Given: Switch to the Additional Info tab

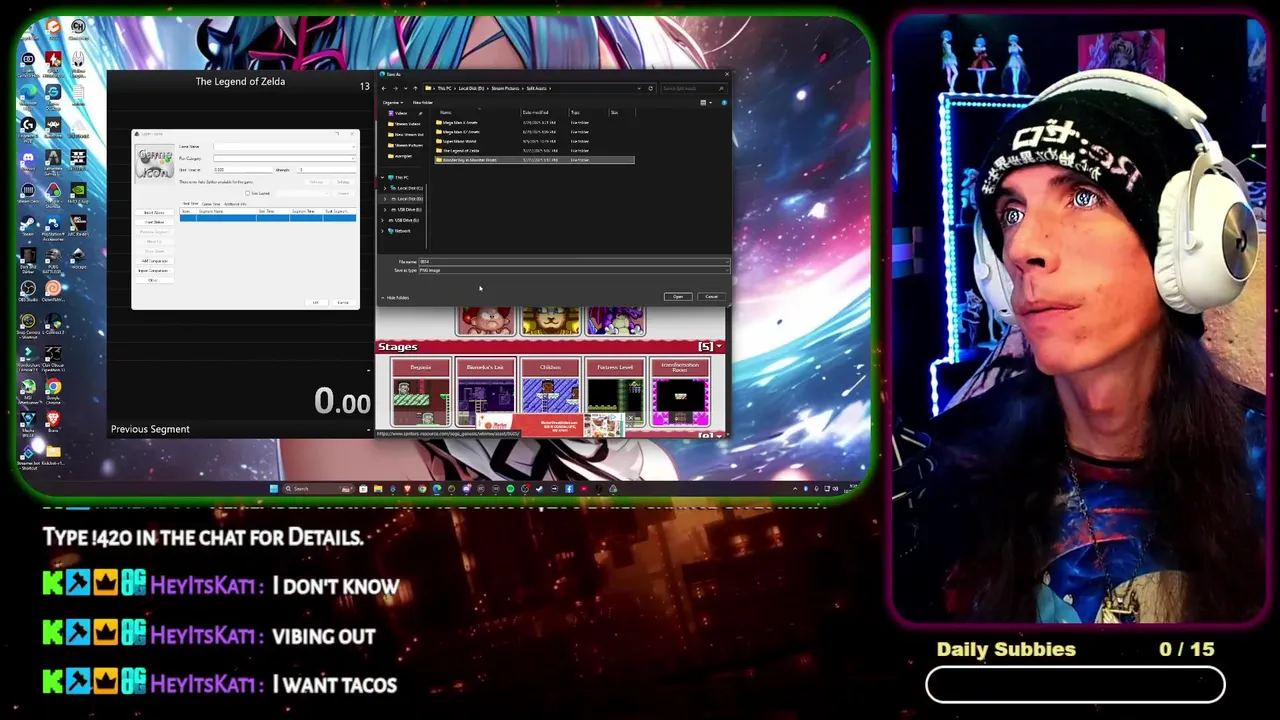Looking at the screenshot, I should 235,204.
